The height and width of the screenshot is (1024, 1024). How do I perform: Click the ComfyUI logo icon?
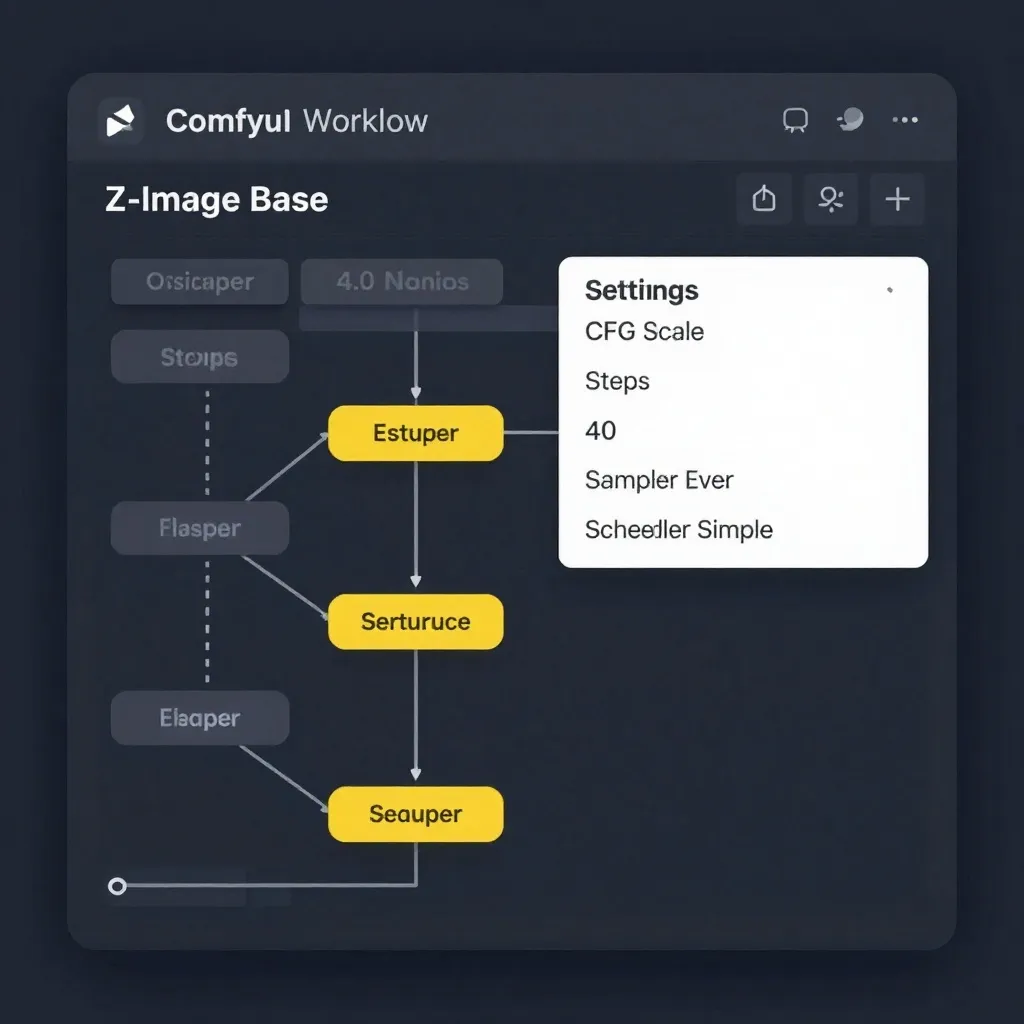pyautogui.click(x=122, y=120)
